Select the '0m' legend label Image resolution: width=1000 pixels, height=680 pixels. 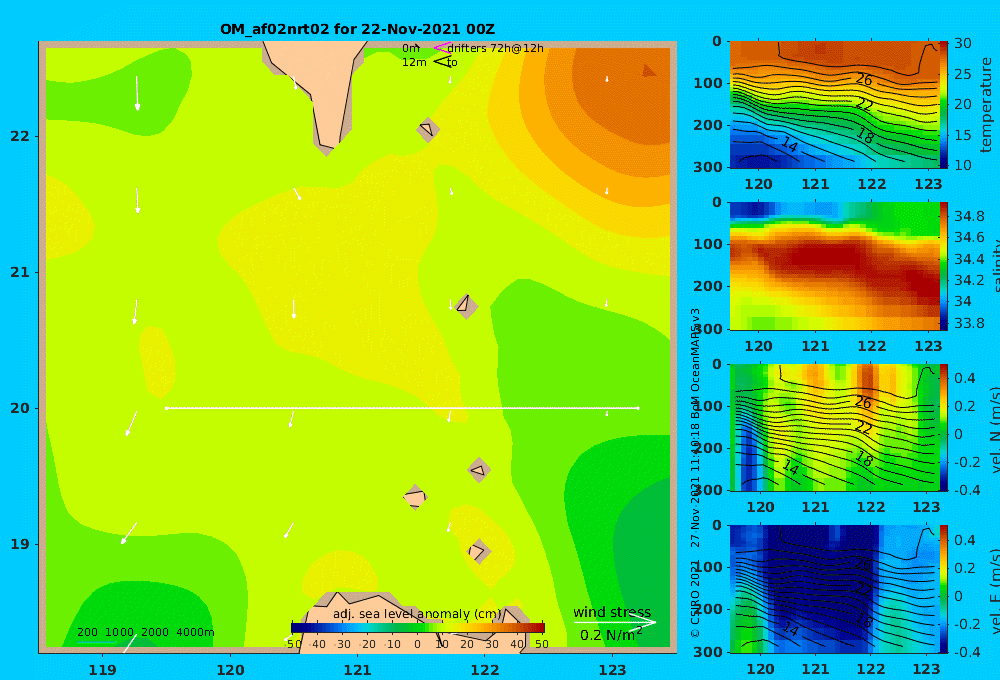[411, 48]
